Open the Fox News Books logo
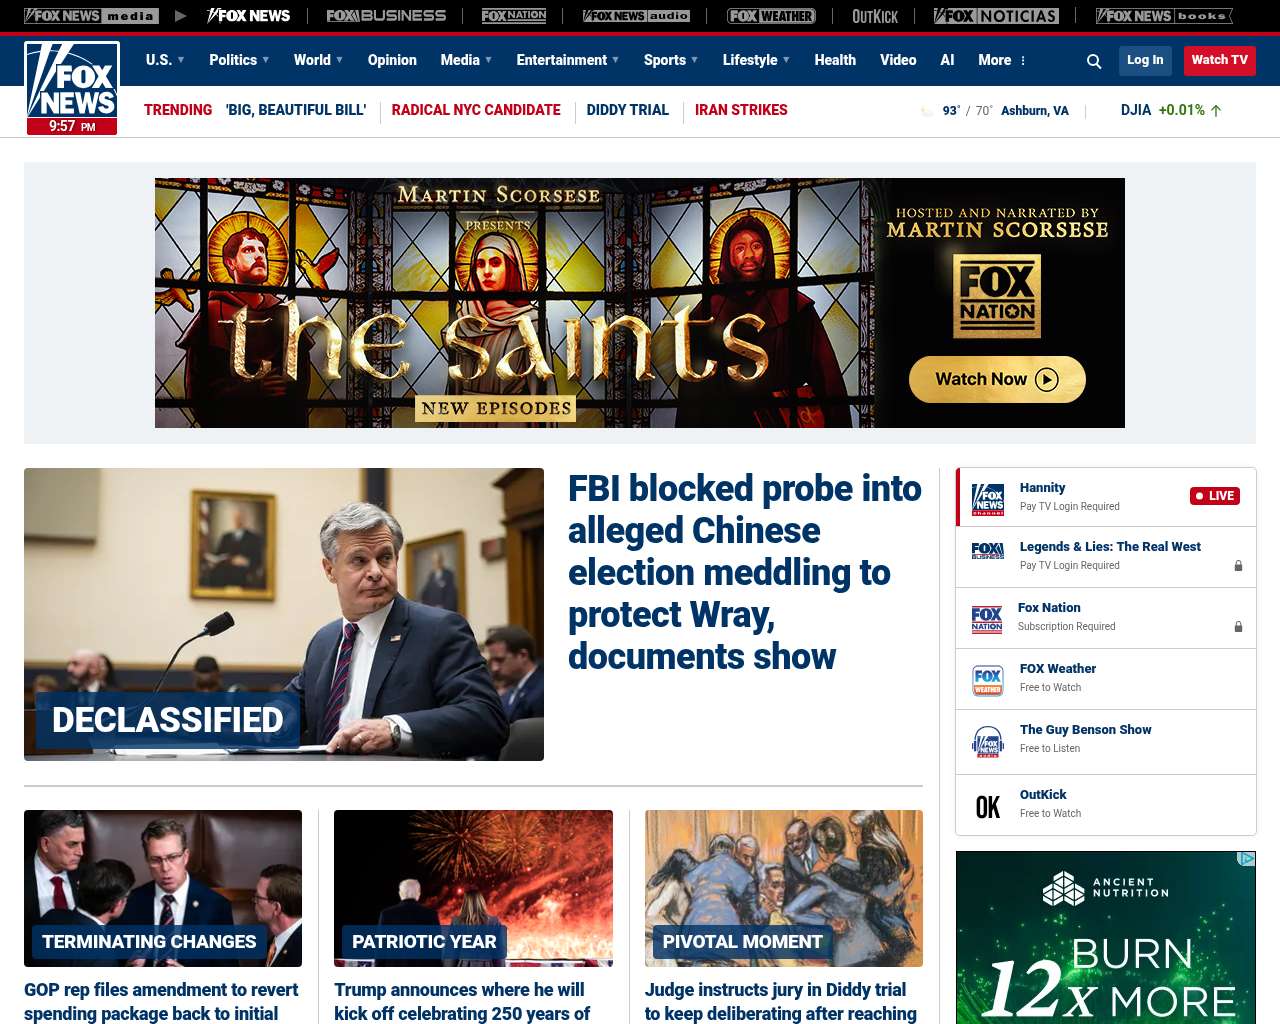This screenshot has width=1280, height=1024. 1164,16
